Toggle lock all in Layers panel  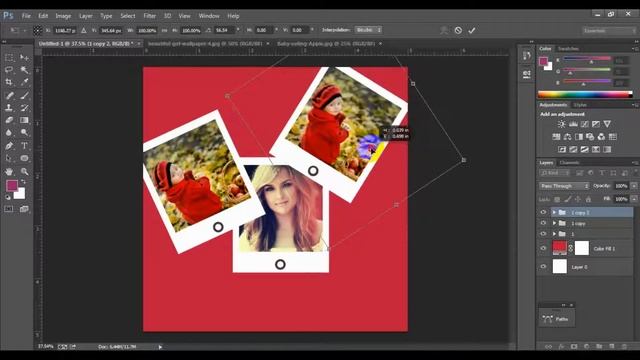point(588,200)
